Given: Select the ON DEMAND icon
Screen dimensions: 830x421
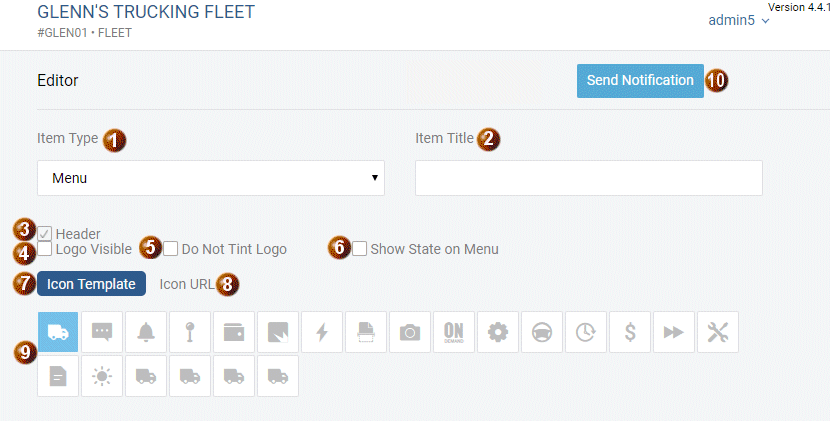Looking at the screenshot, I should click(454, 332).
